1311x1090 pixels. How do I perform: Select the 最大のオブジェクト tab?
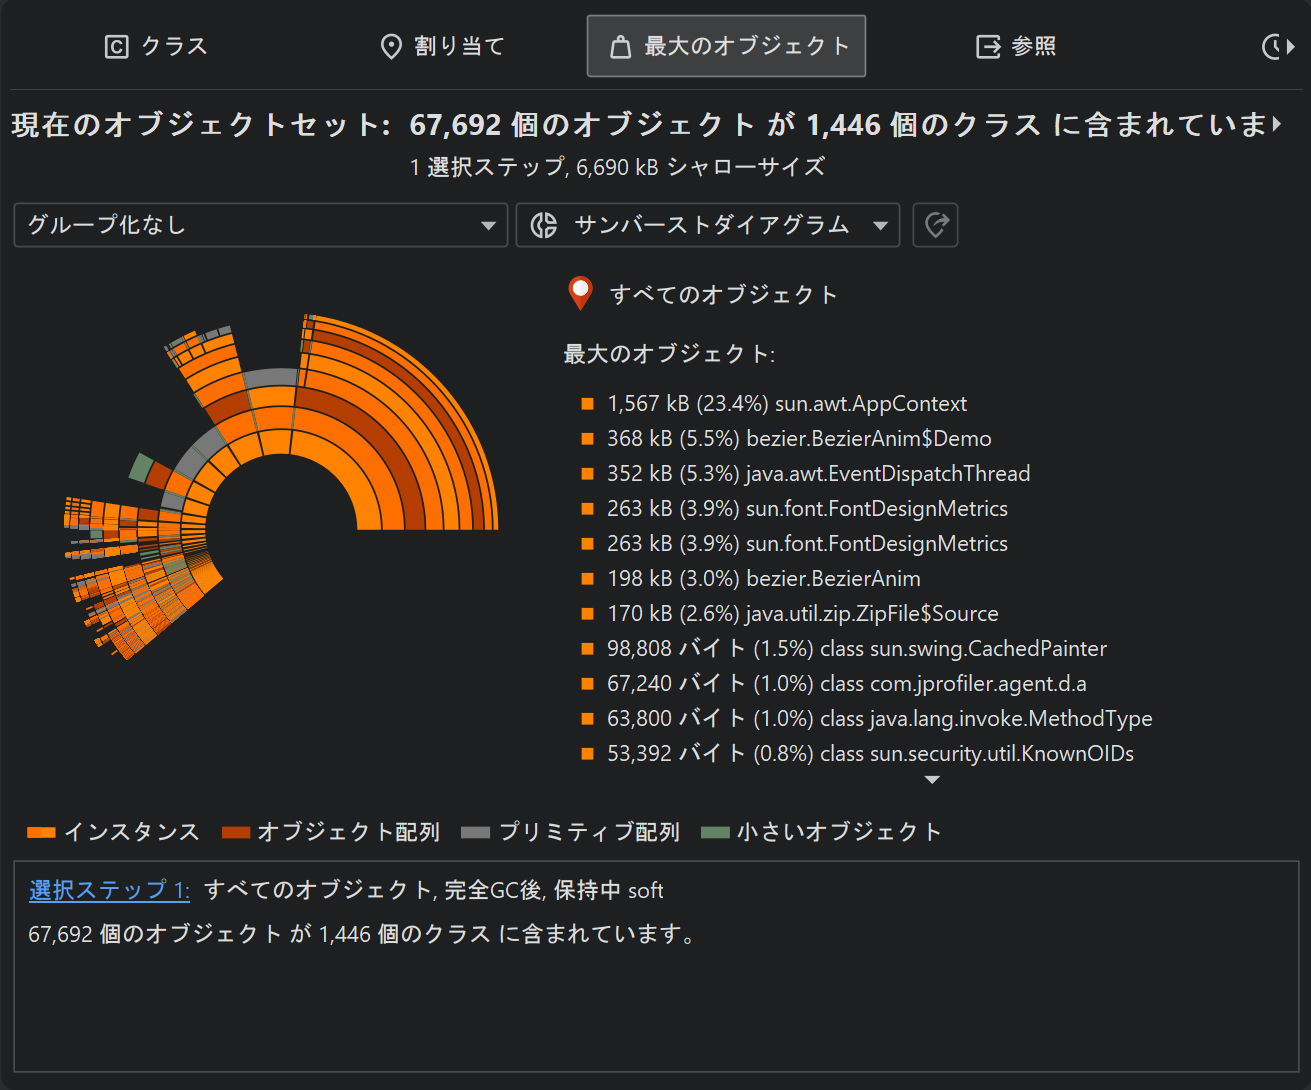pyautogui.click(x=726, y=46)
